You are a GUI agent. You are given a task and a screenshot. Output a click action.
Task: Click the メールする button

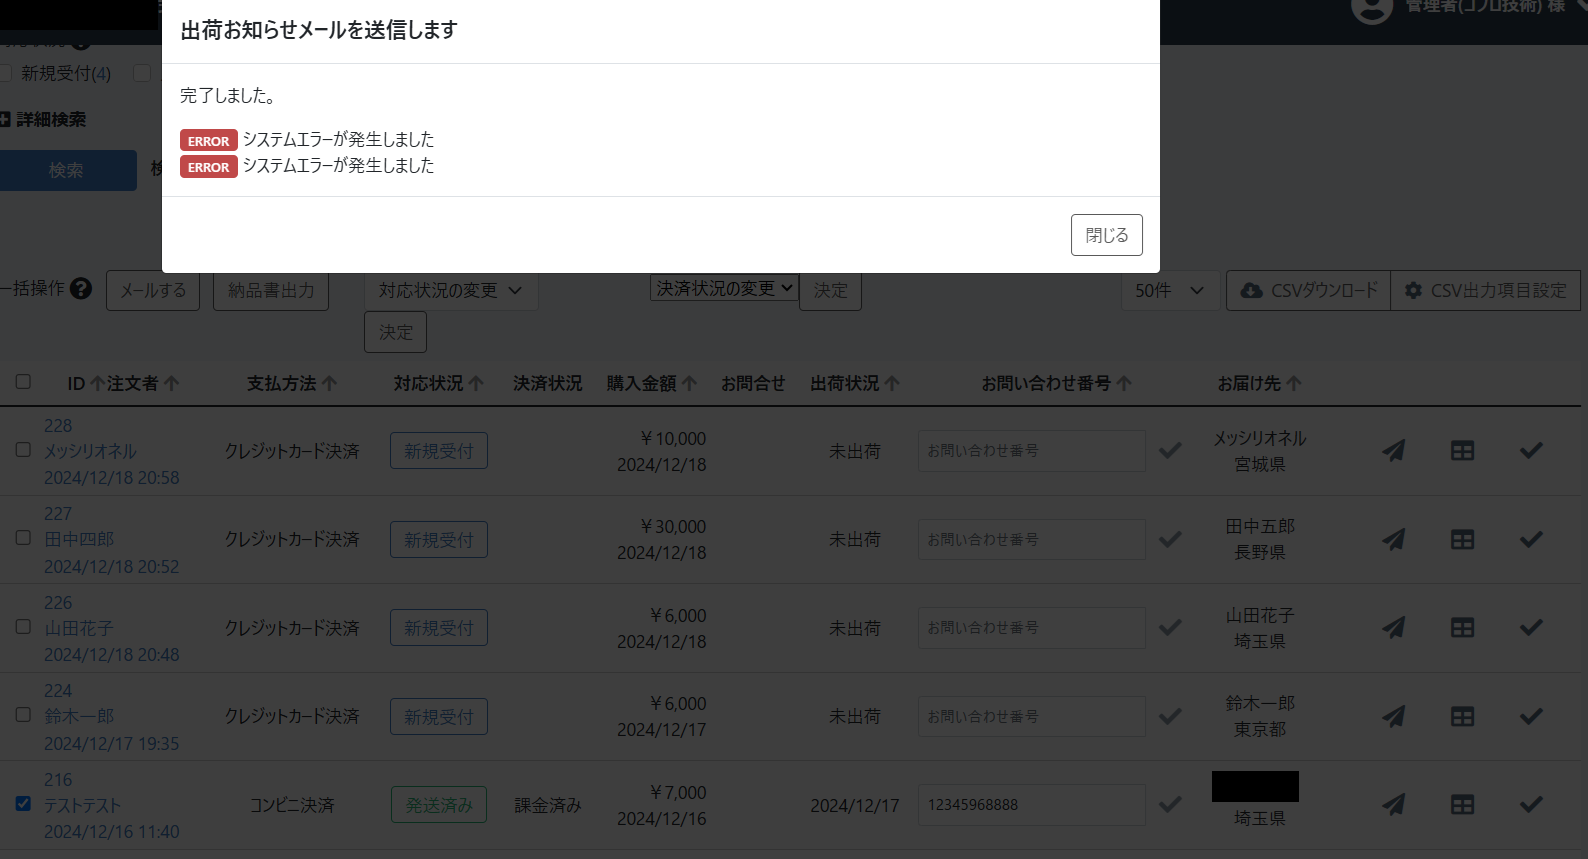pos(153,291)
